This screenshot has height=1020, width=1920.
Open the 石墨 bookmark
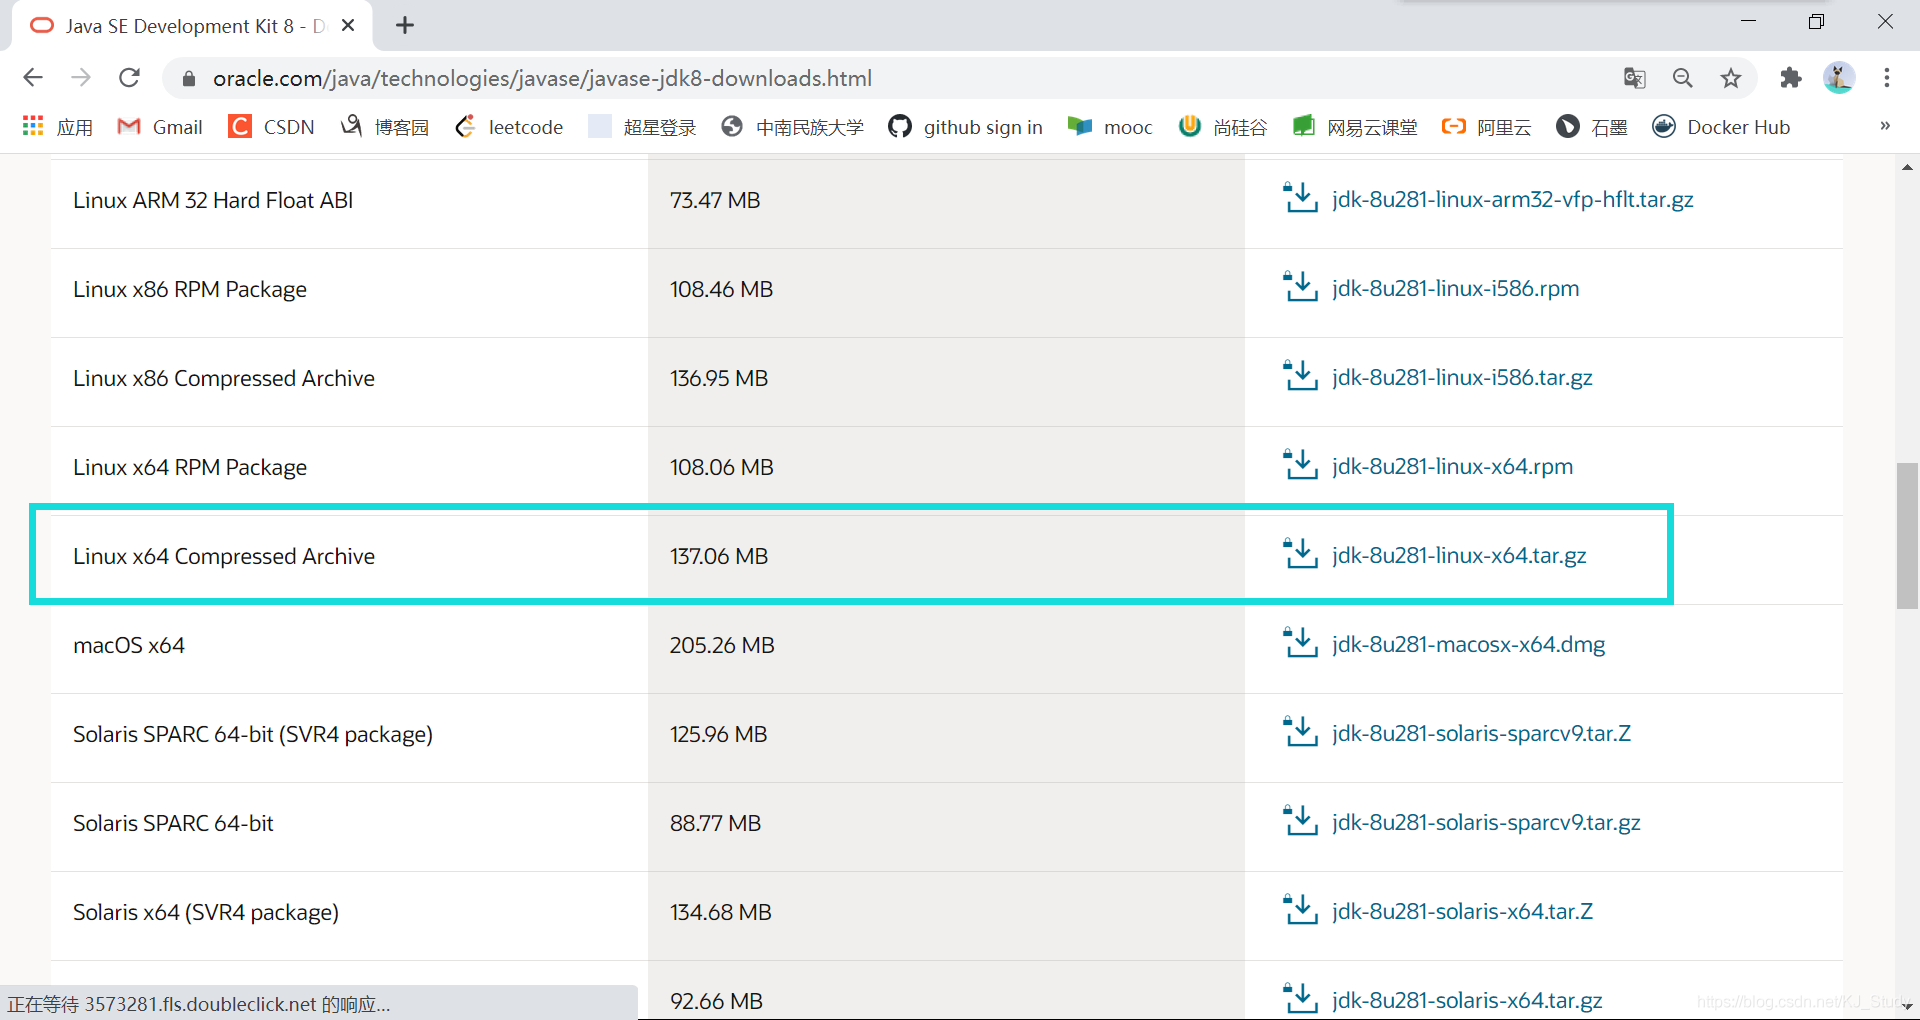pyautogui.click(x=1592, y=127)
